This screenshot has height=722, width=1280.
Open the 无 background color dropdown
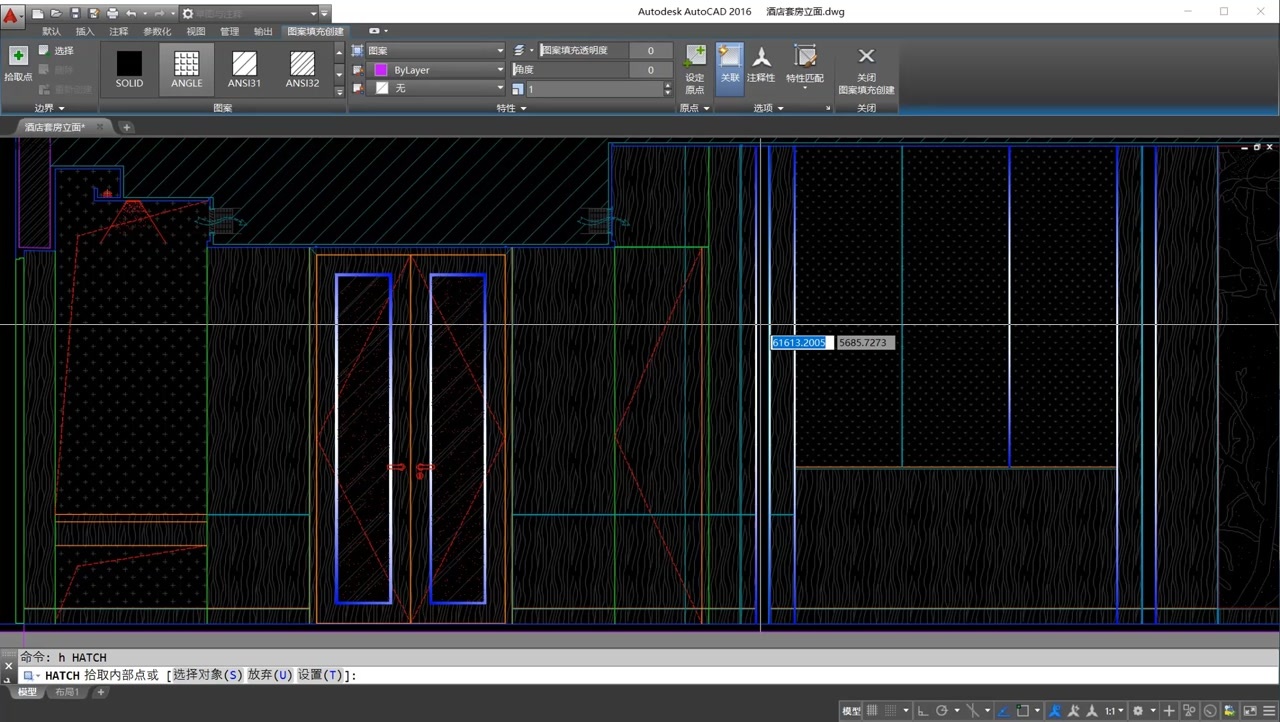point(435,89)
